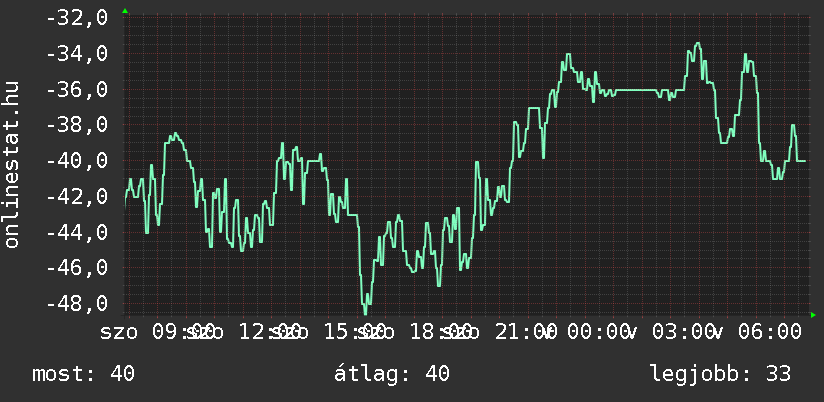Click the 15:00 time axis label
824x402 pixels.
[x=356, y=333]
